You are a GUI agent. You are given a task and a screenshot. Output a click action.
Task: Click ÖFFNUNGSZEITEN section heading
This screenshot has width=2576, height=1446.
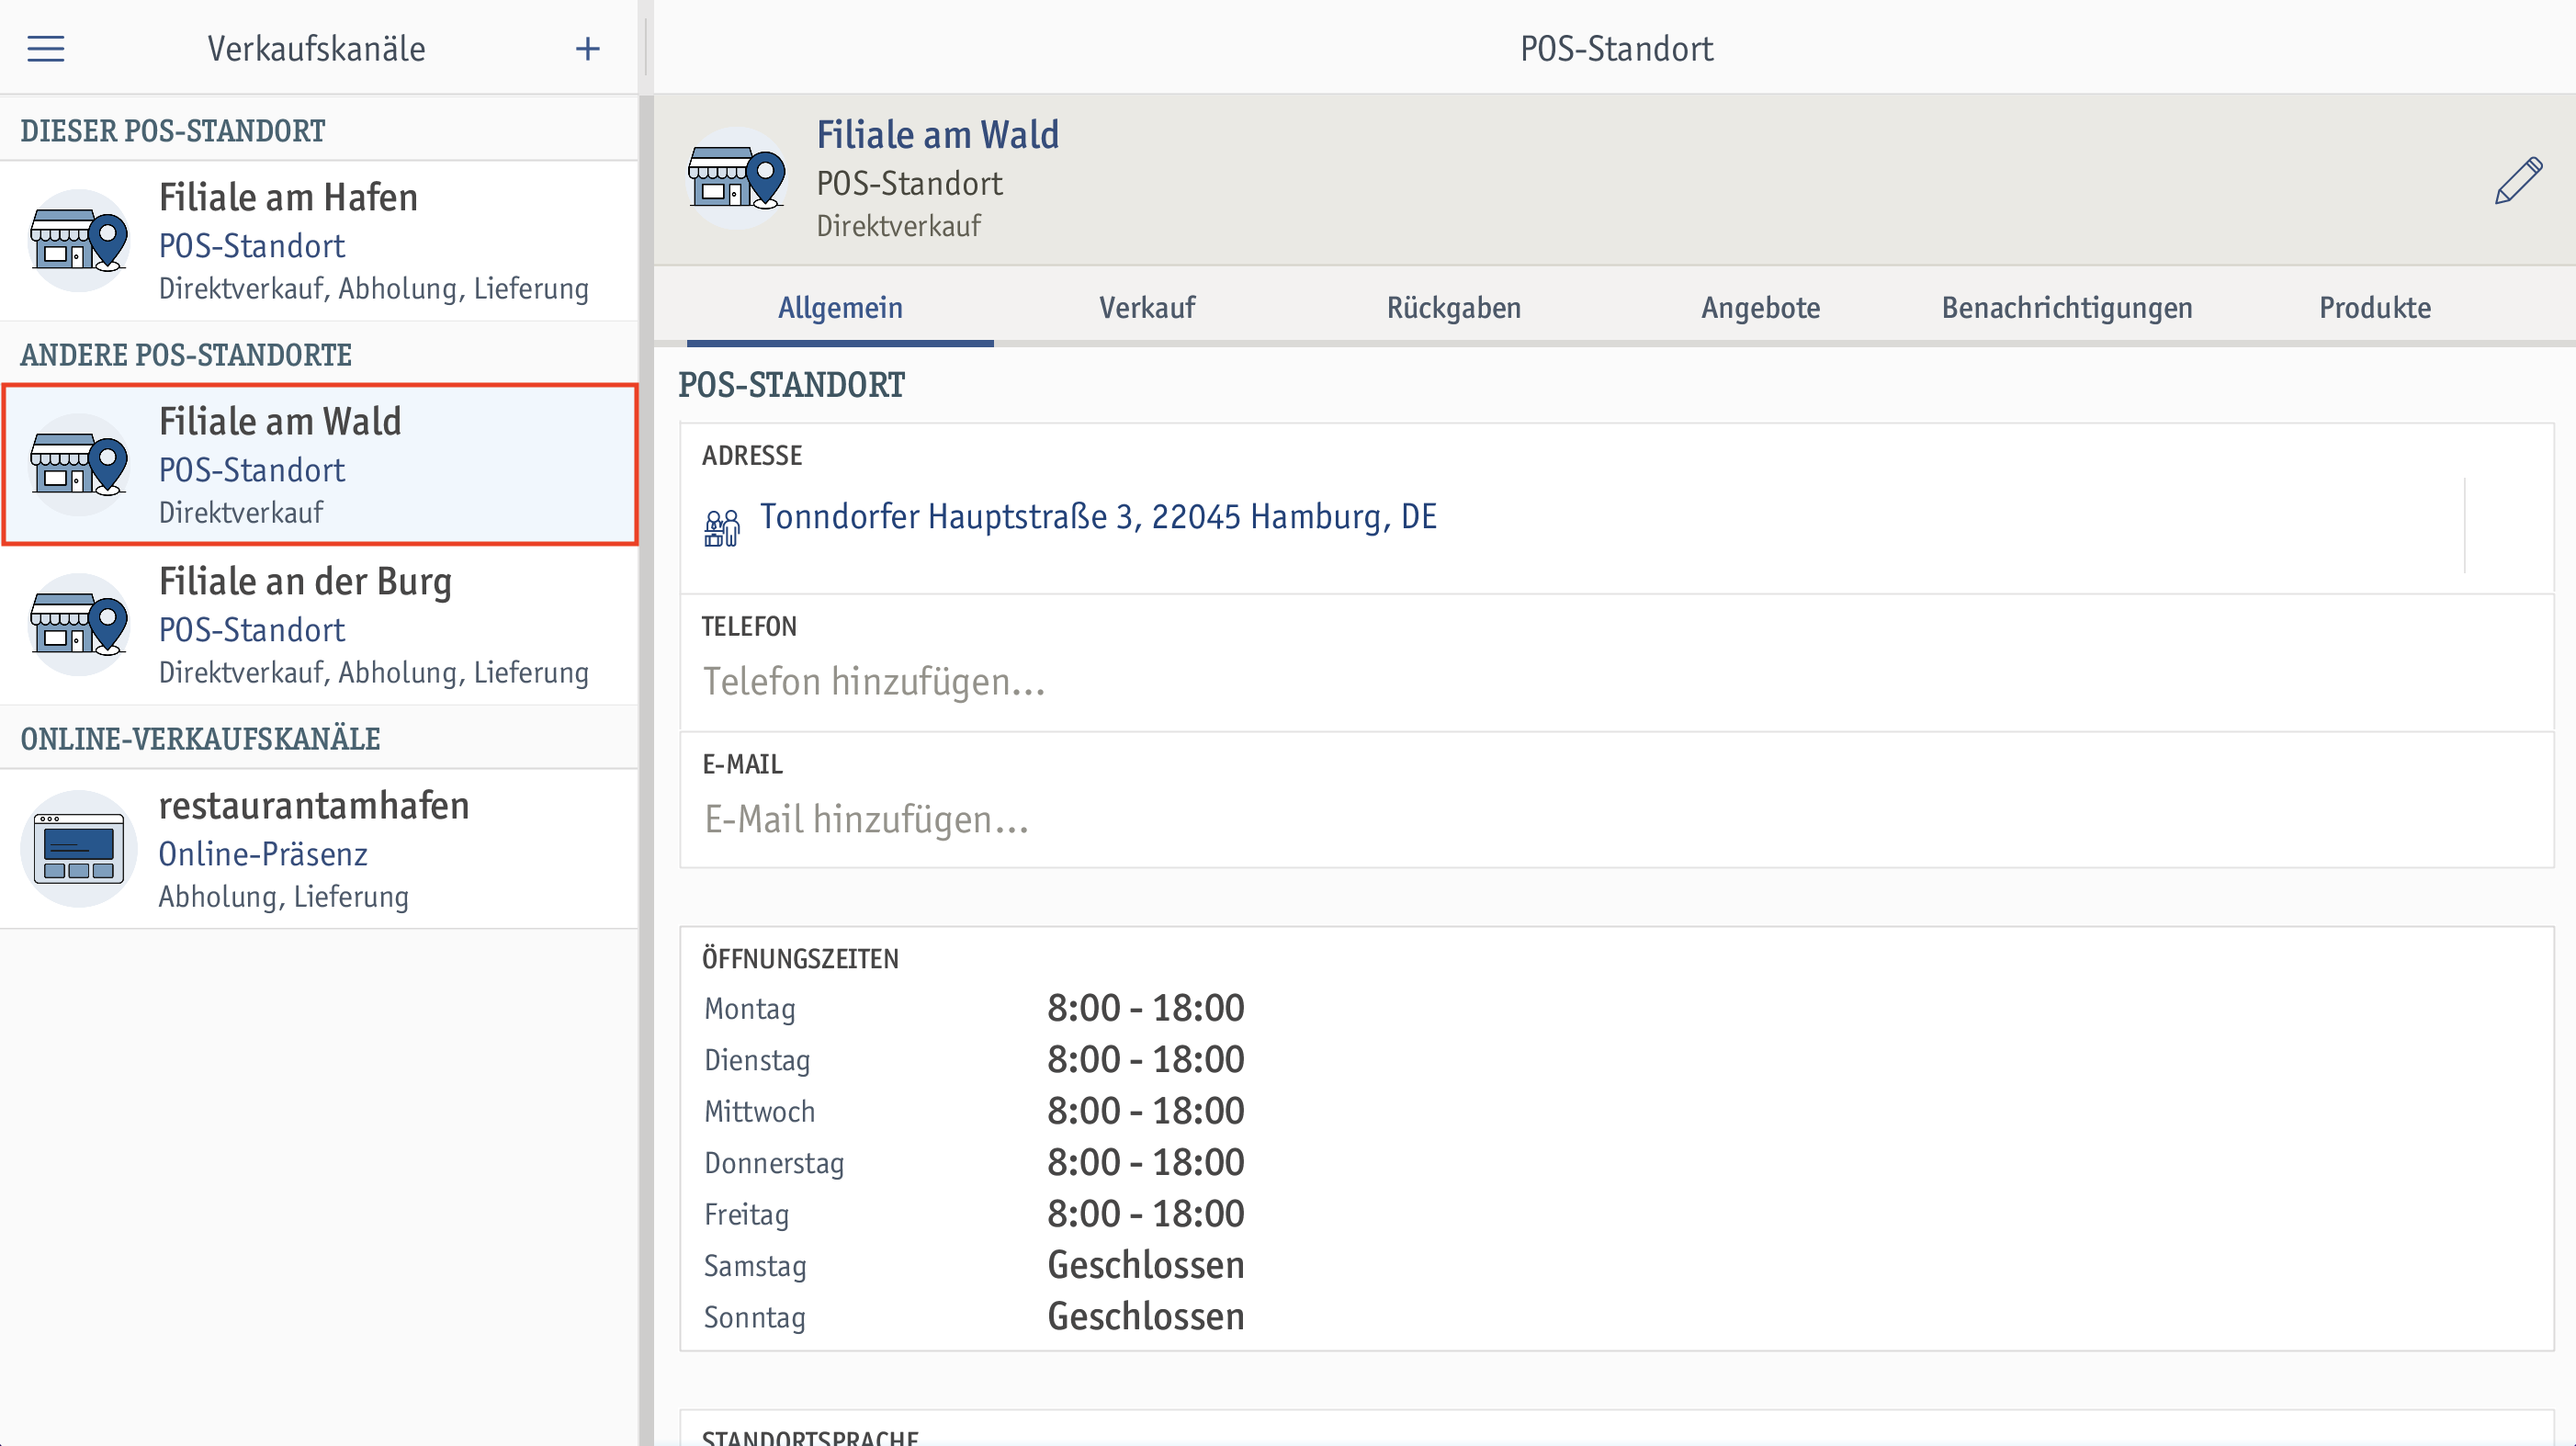pos(800,958)
